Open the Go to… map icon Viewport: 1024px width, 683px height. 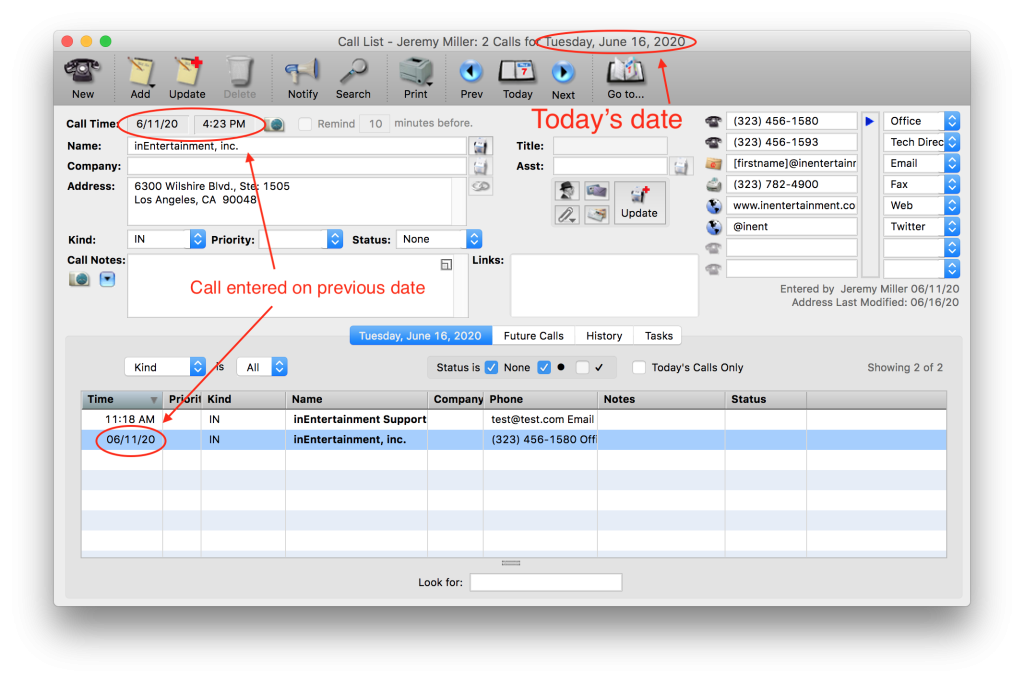click(x=625, y=71)
